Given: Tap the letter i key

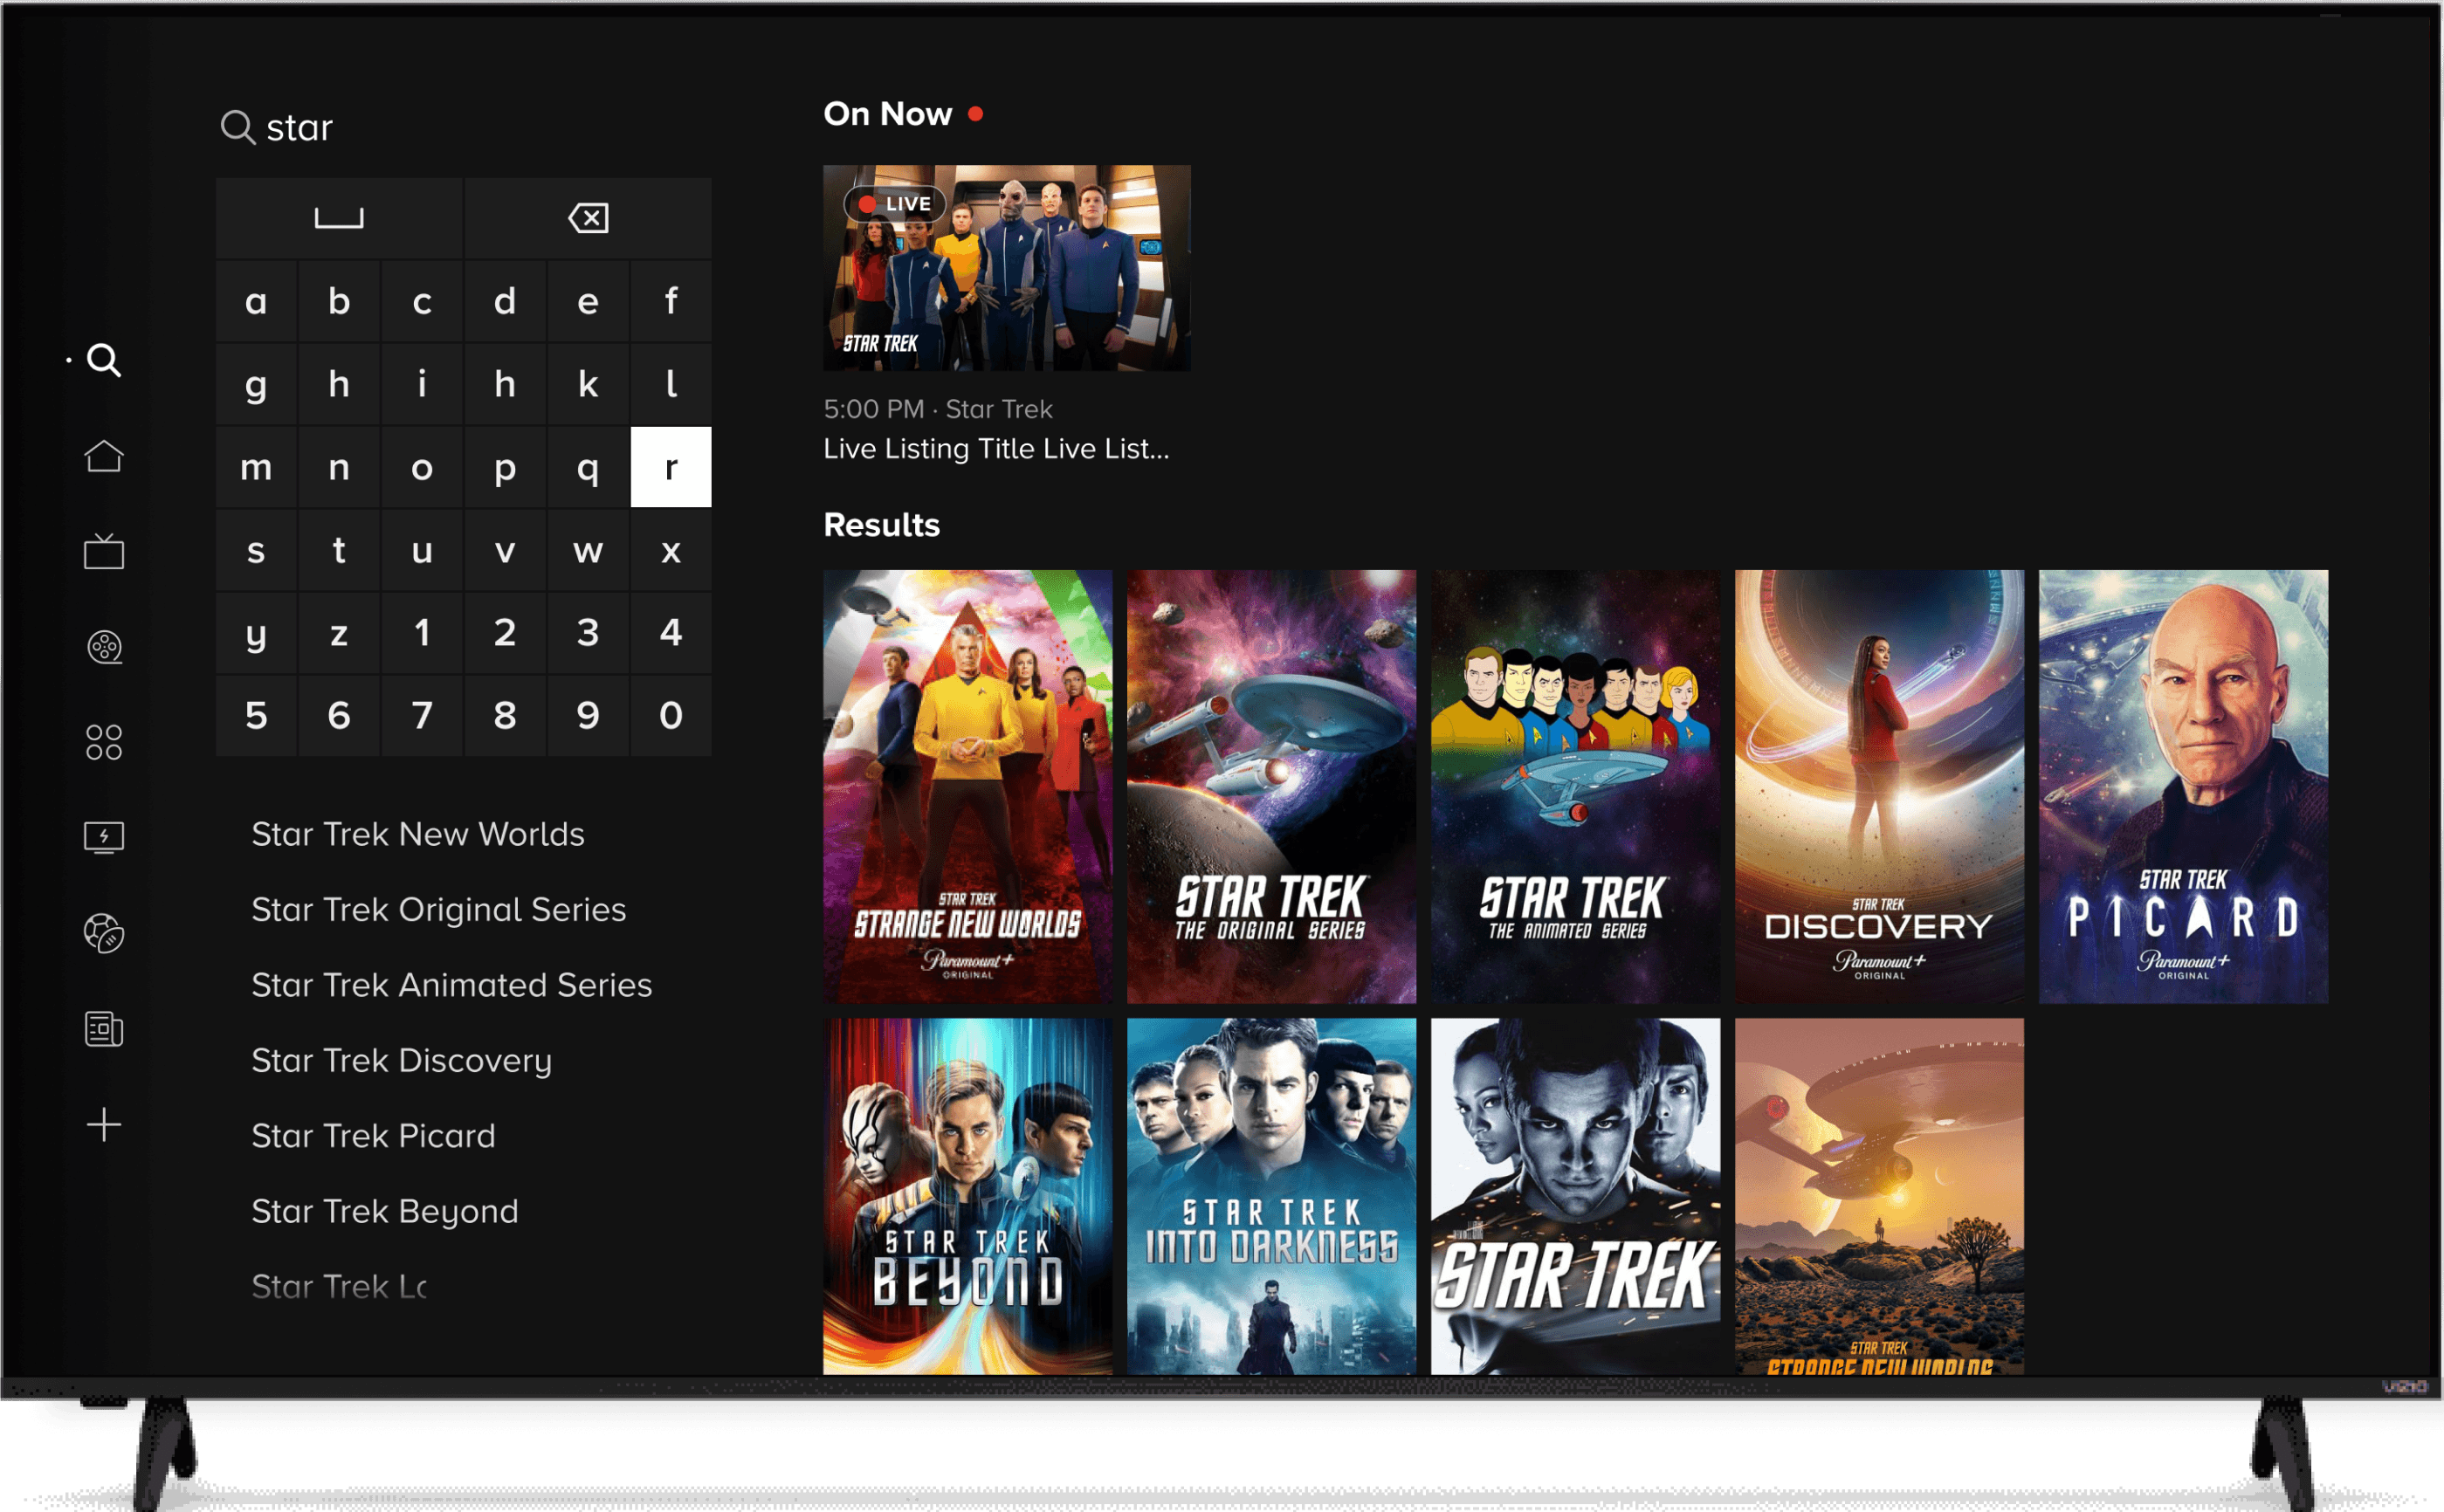Looking at the screenshot, I should [422, 384].
